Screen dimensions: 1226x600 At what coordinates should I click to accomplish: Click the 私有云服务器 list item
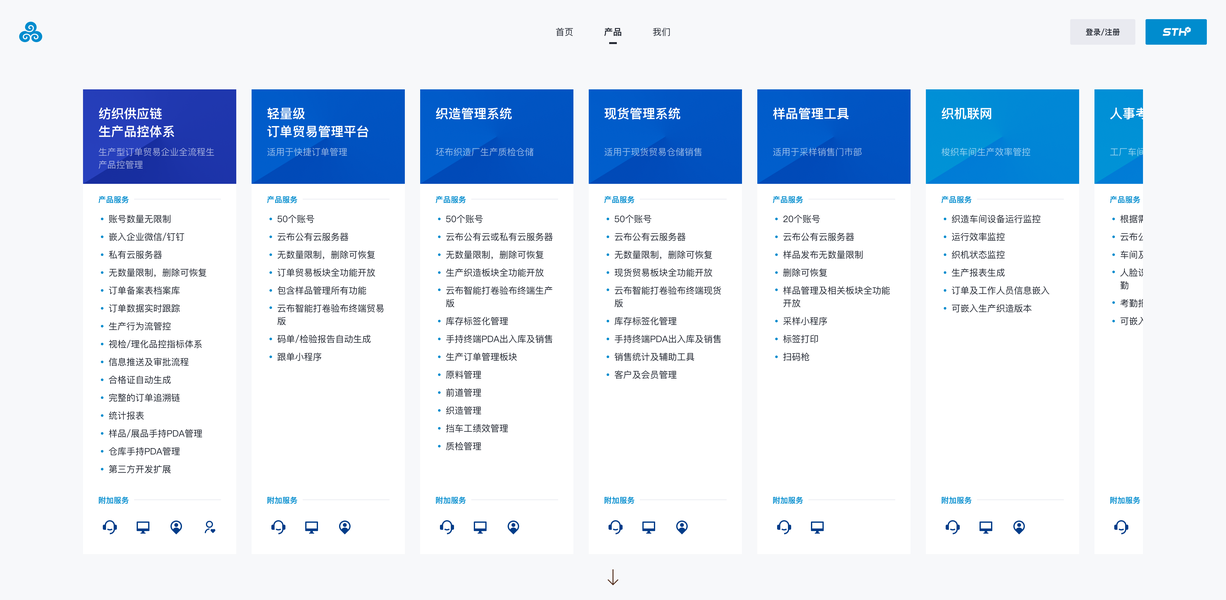point(135,255)
